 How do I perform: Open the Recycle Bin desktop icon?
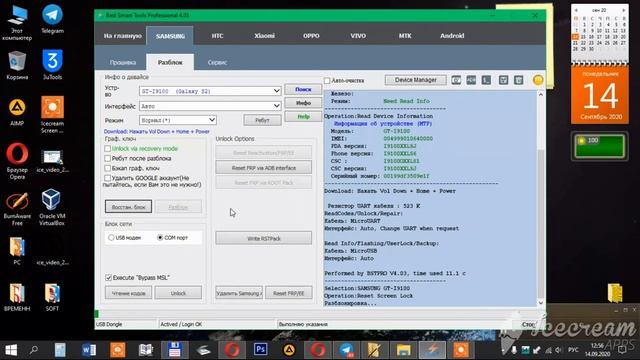(17, 64)
